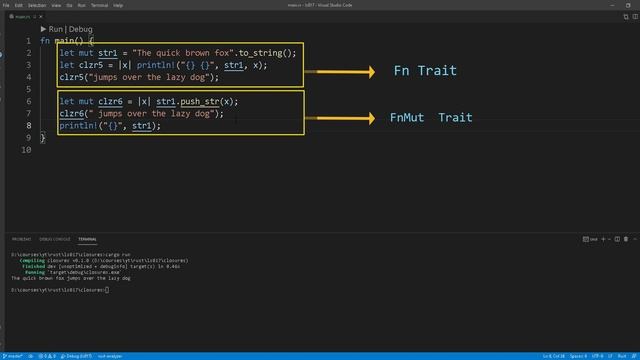640x360 pixels.
Task: Split the terminal panel
Action: (617, 239)
